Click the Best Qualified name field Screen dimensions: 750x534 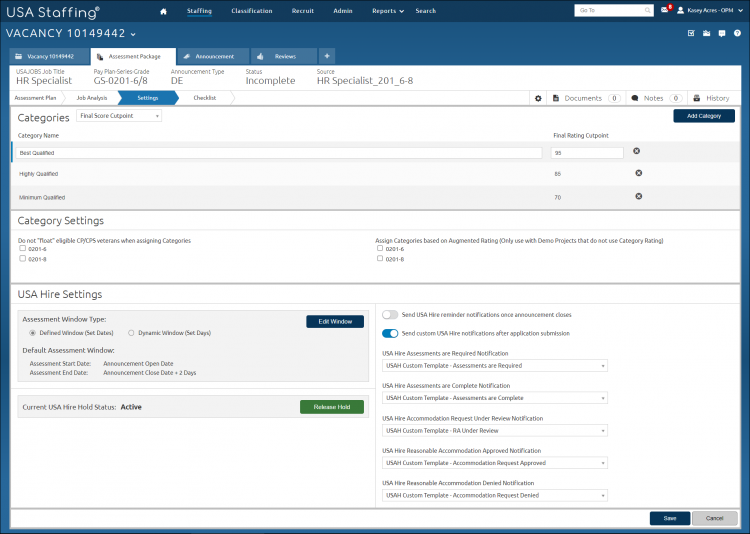tap(279, 153)
